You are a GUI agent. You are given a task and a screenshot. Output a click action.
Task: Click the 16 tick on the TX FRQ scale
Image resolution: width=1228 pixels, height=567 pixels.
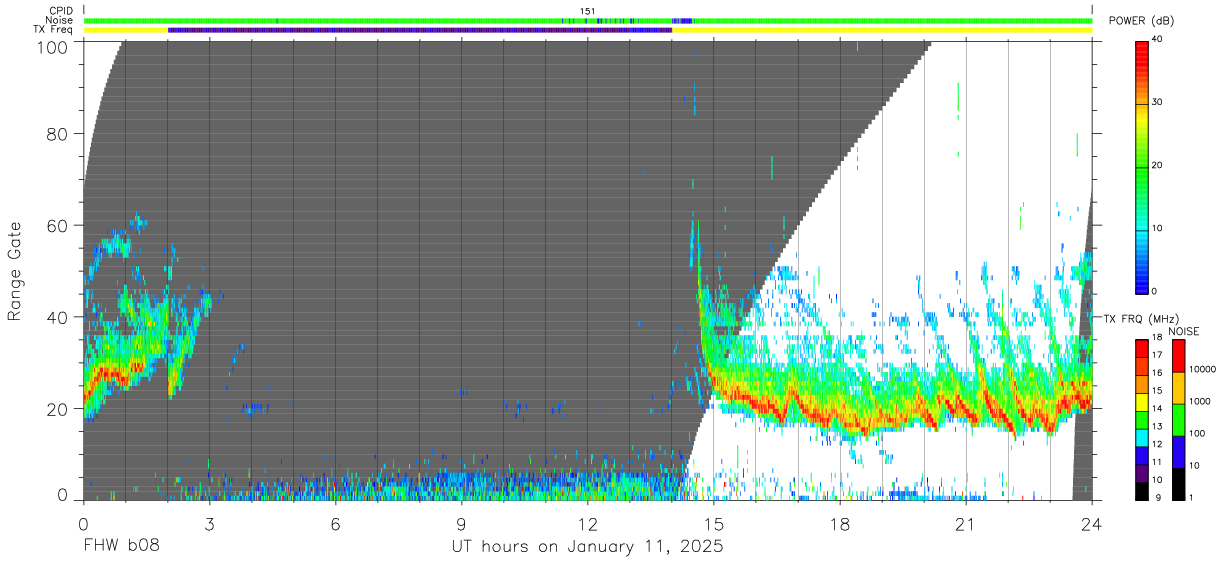click(x=1160, y=374)
